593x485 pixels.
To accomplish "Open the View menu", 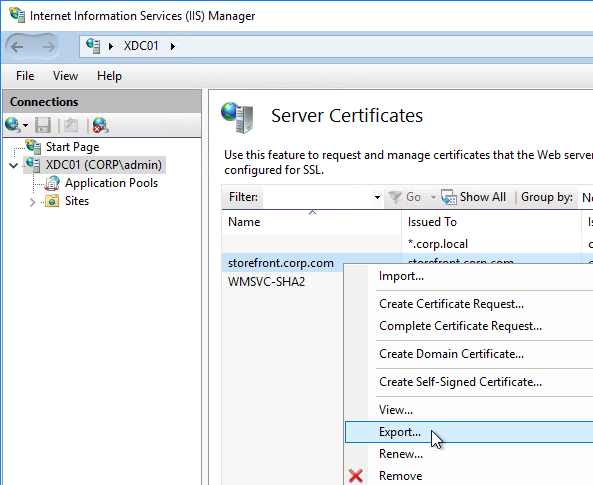I will point(65,76).
